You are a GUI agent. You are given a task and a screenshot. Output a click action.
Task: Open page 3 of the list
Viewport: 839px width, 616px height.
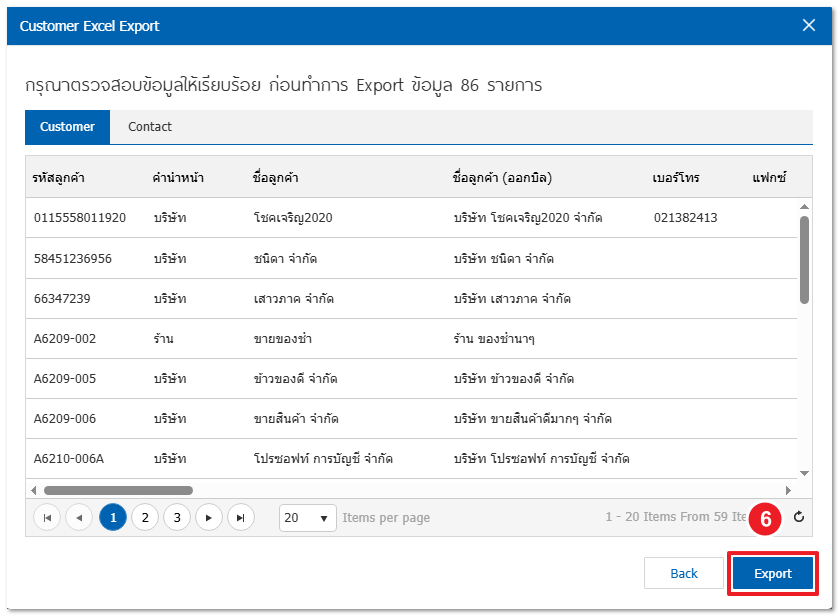177,517
